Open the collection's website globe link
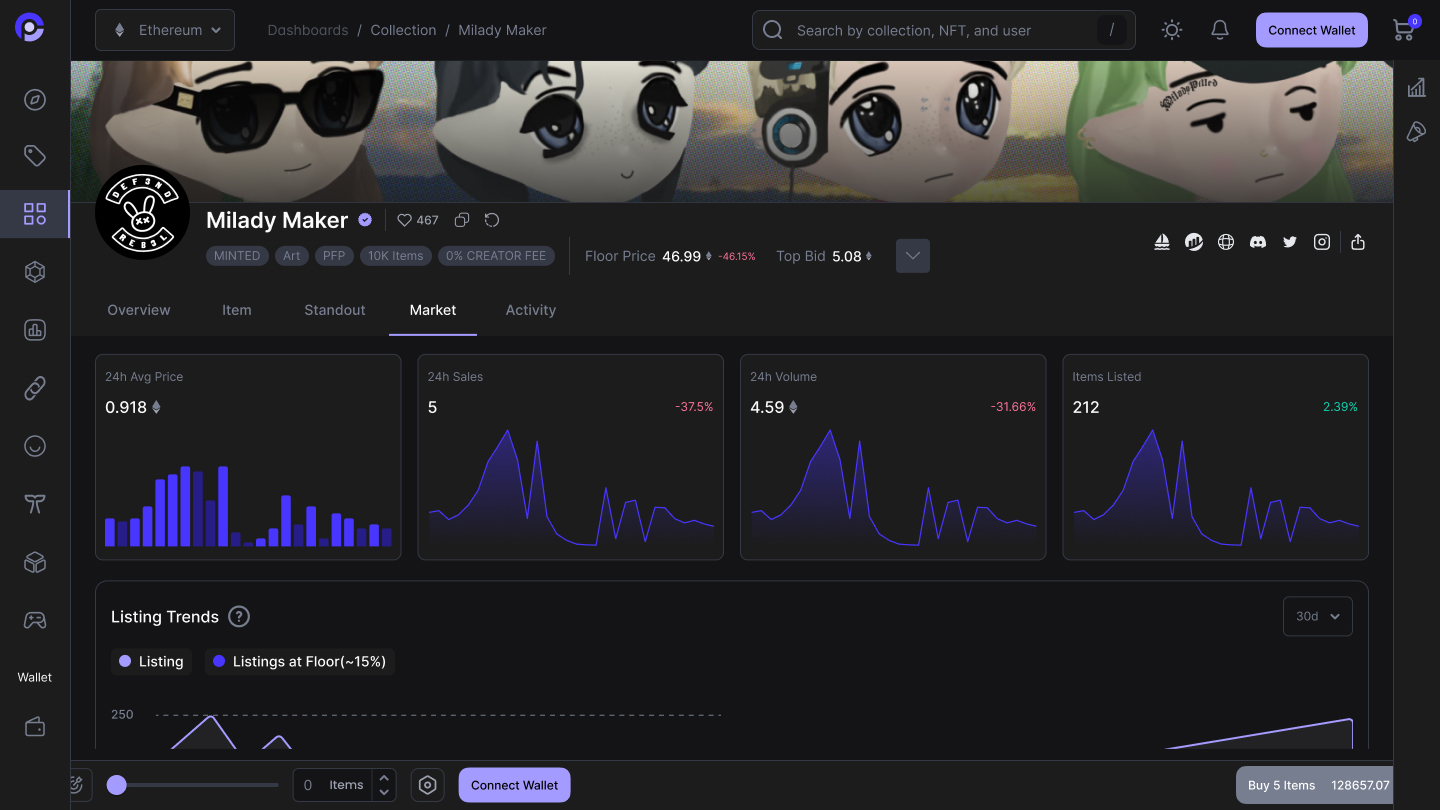Image resolution: width=1440 pixels, height=810 pixels. (x=1226, y=242)
